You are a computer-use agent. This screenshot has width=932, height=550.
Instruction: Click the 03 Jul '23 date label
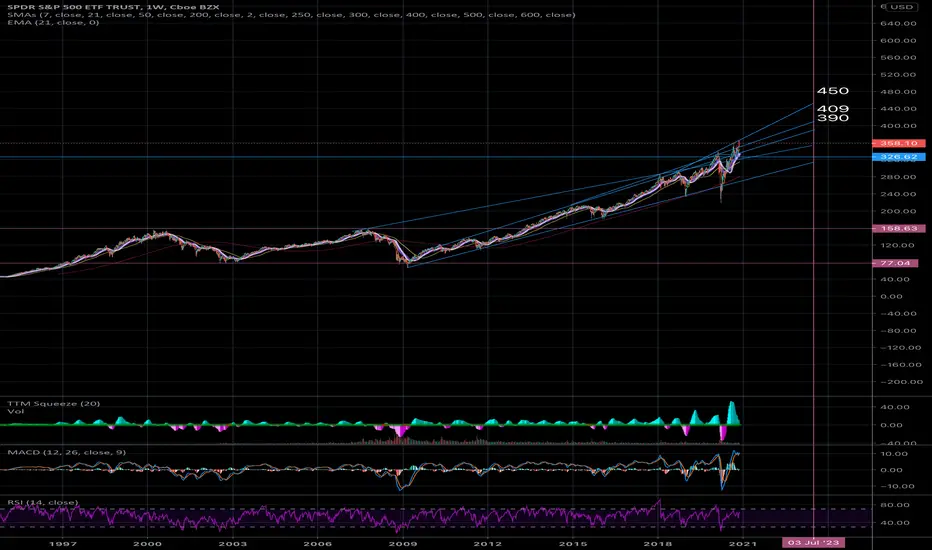pyautogui.click(x=813, y=542)
